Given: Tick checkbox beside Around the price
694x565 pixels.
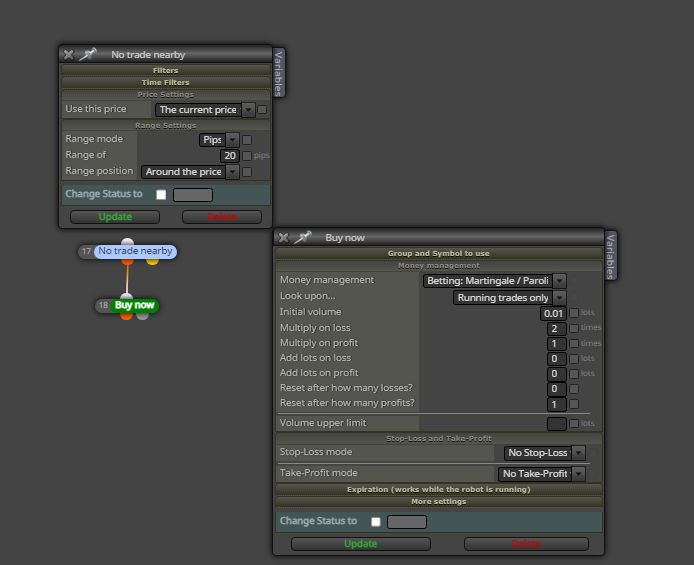Looking at the screenshot, I should (x=247, y=172).
